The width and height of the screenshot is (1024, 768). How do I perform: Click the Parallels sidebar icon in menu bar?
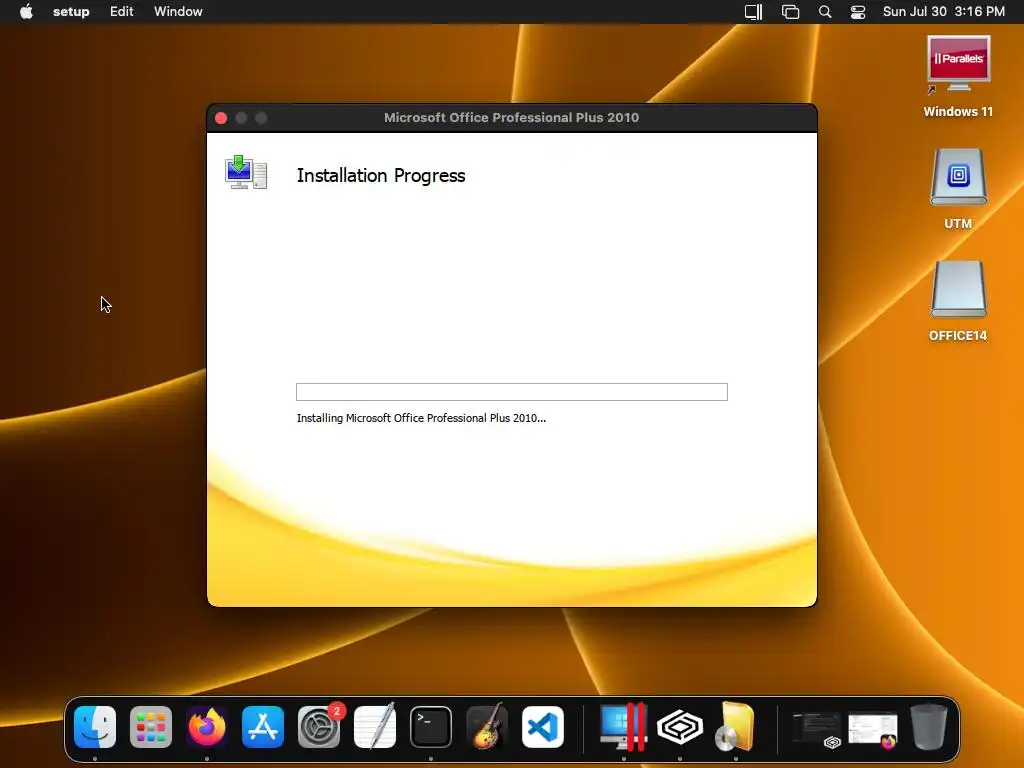tap(754, 12)
